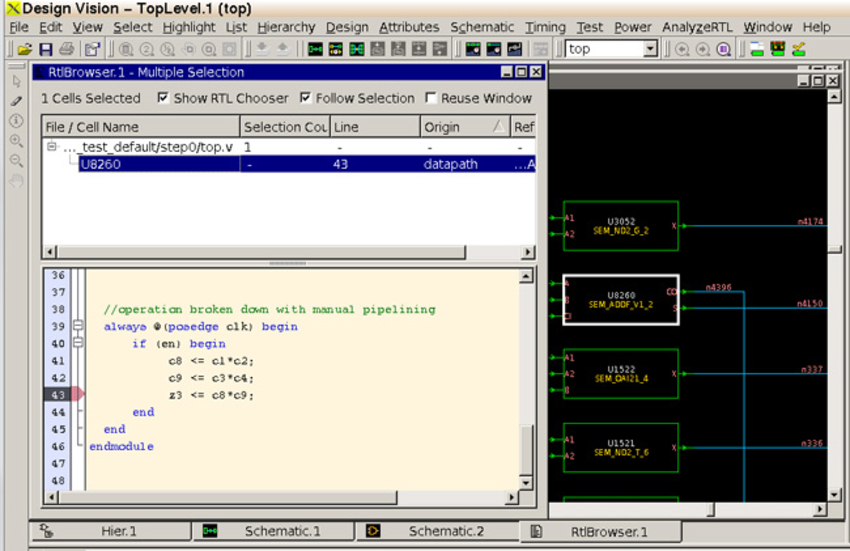The image size is (850, 551).
Task: Select the pencil tool in left sidebar
Action: click(16, 101)
